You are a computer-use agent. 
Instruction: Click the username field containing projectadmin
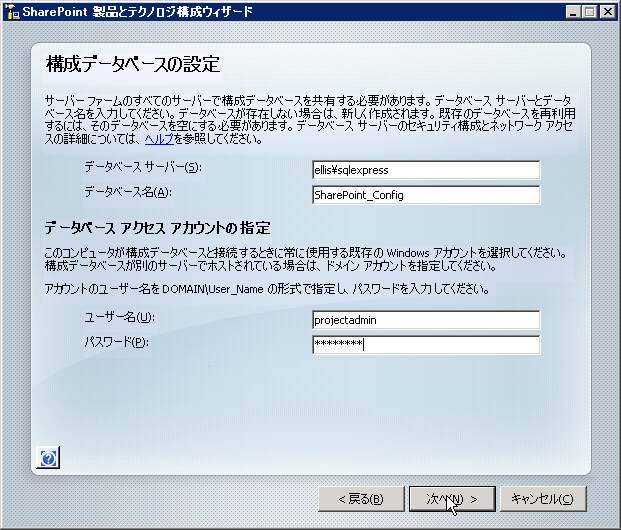pyautogui.click(x=426, y=320)
